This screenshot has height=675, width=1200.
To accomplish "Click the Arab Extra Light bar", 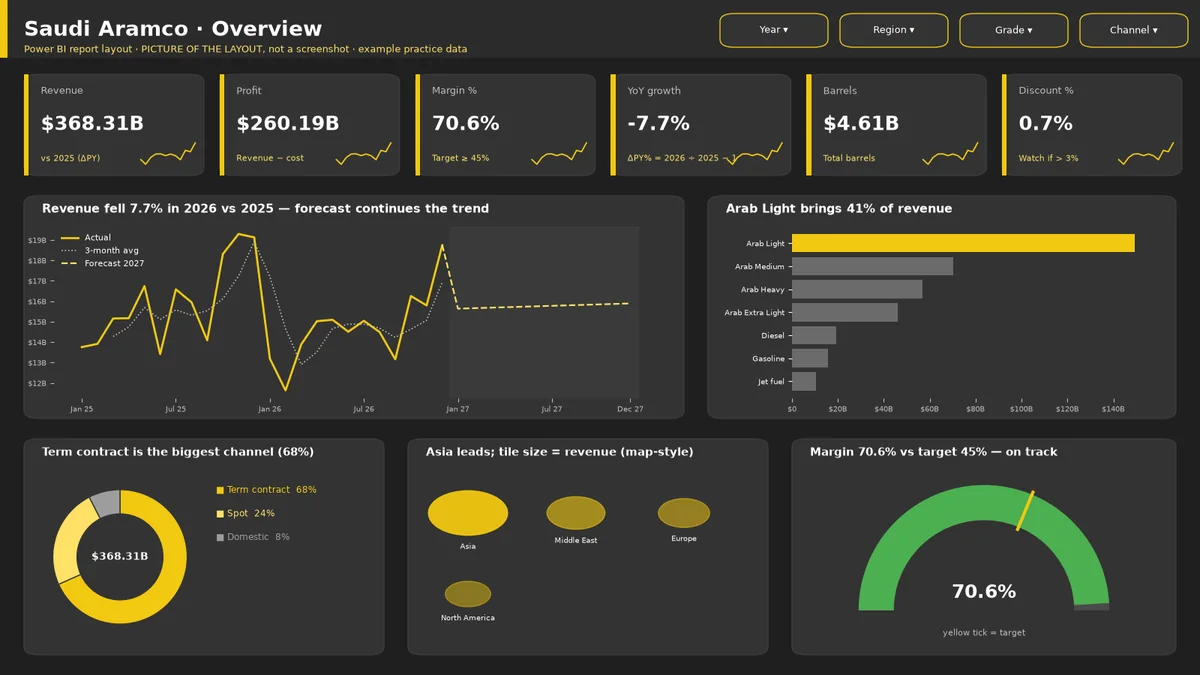I will coord(845,312).
